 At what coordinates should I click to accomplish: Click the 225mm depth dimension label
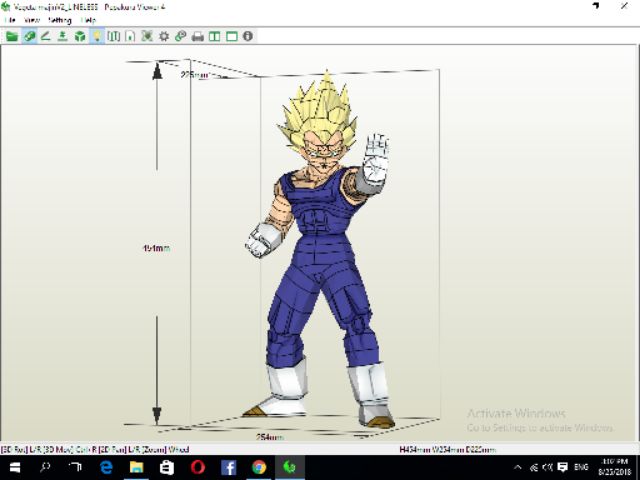tap(195, 75)
